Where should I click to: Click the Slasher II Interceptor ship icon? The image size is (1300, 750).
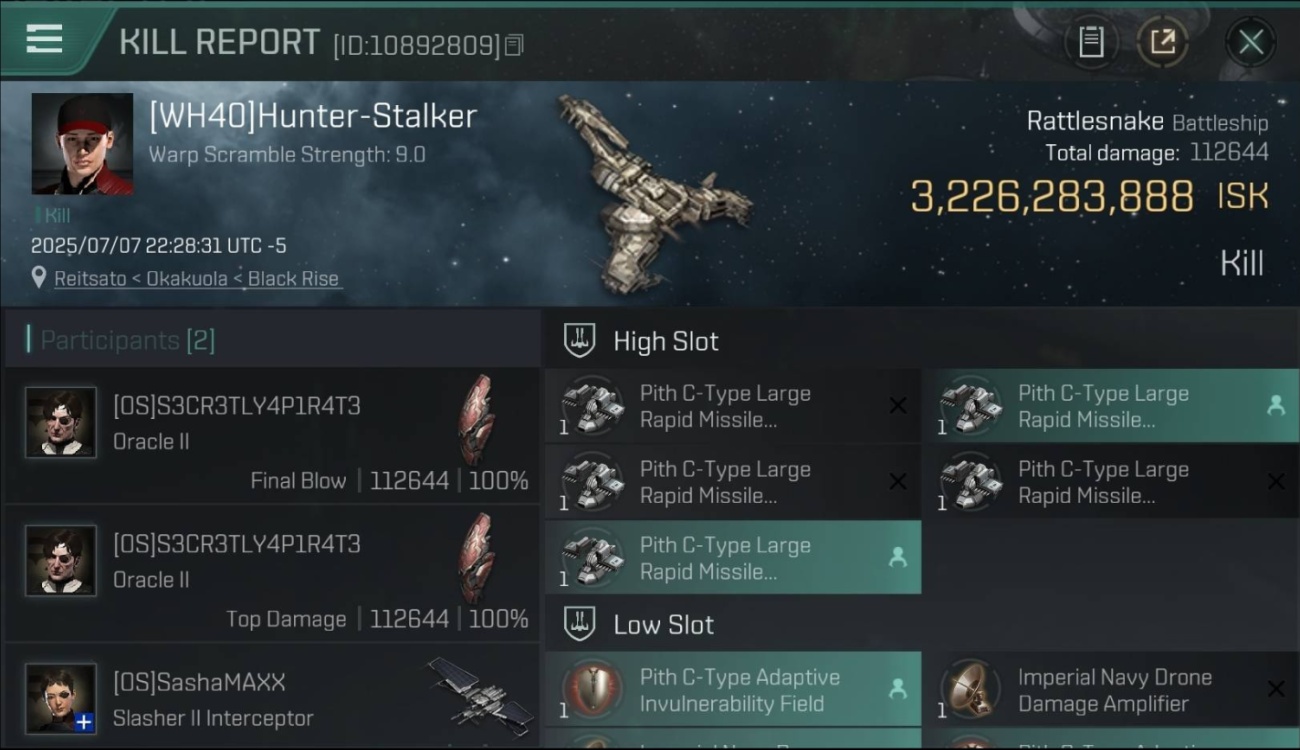(x=482, y=692)
